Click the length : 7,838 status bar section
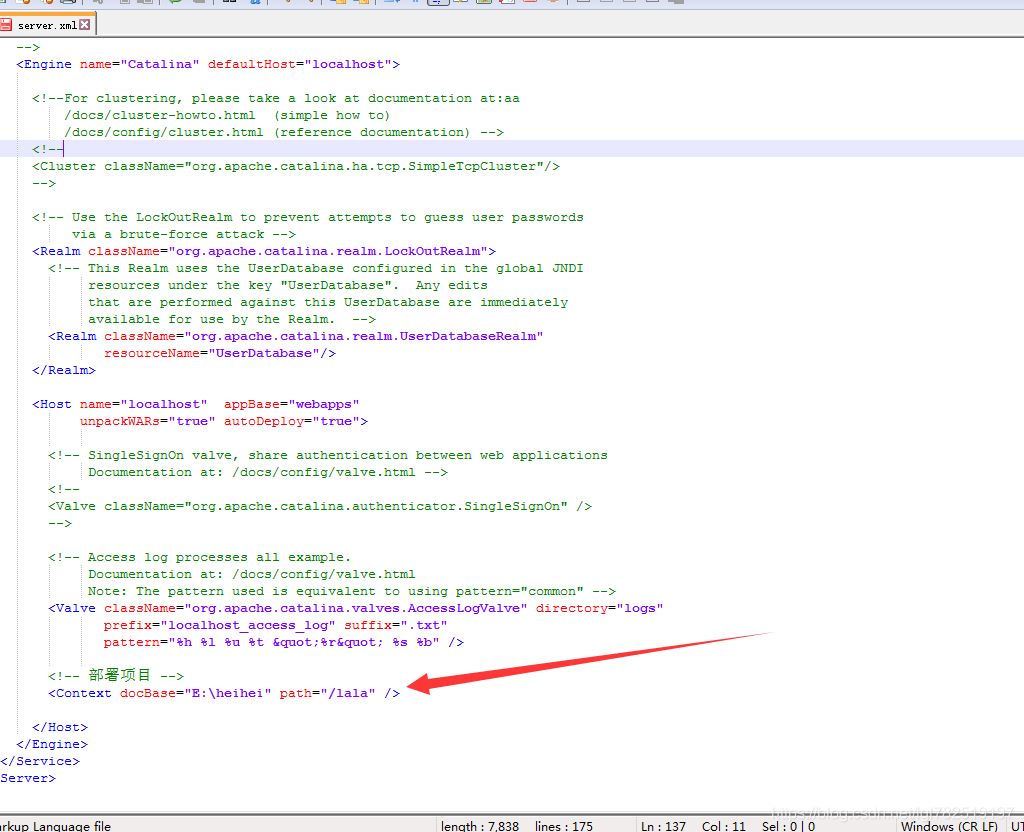1024x832 pixels. pyautogui.click(x=479, y=825)
